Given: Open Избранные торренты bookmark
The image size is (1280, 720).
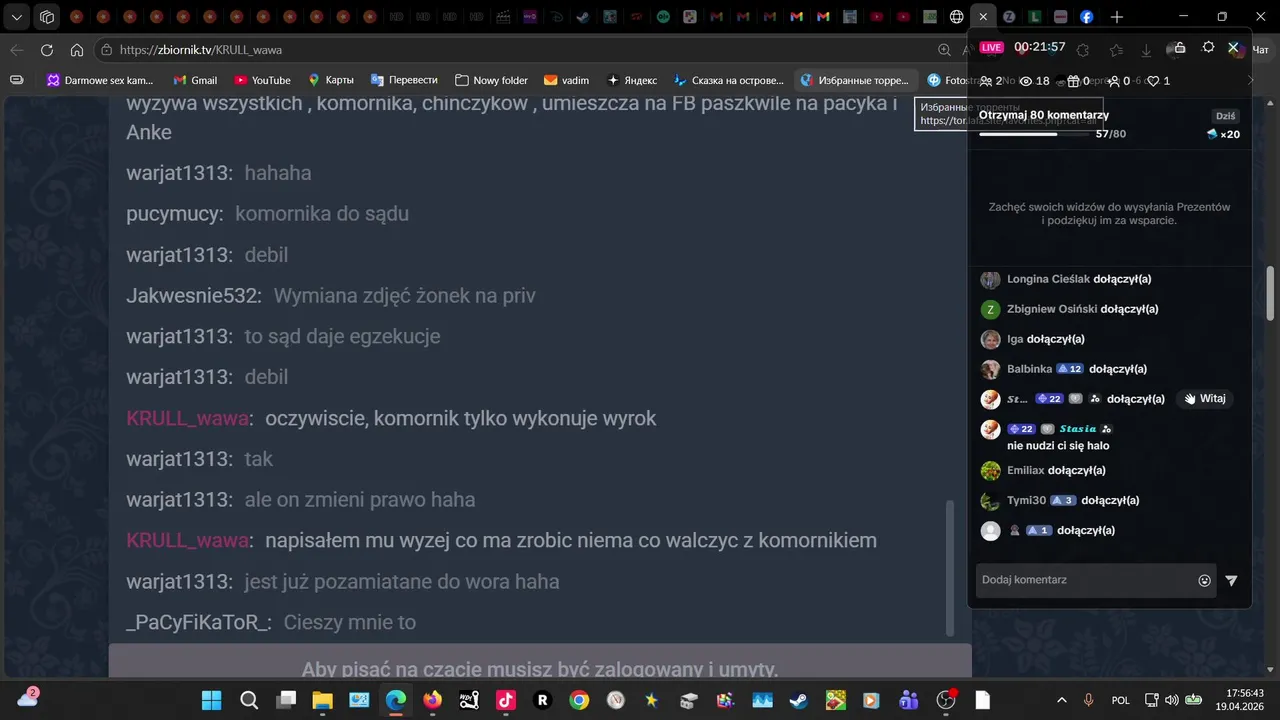Looking at the screenshot, I should coord(855,80).
